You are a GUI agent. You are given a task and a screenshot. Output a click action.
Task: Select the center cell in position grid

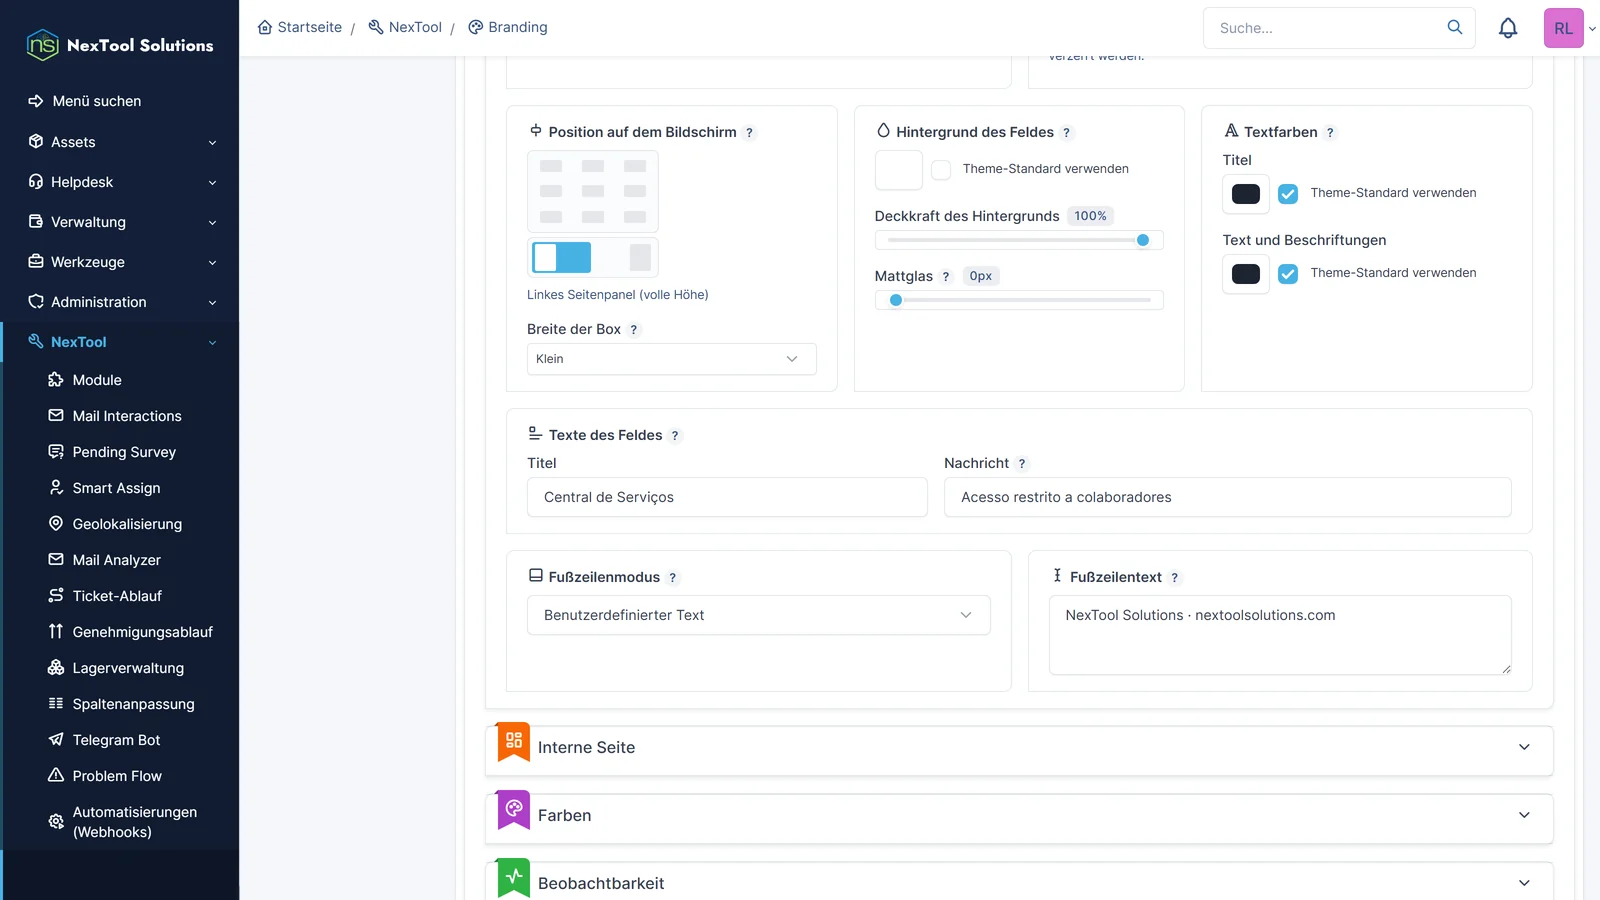click(x=593, y=191)
